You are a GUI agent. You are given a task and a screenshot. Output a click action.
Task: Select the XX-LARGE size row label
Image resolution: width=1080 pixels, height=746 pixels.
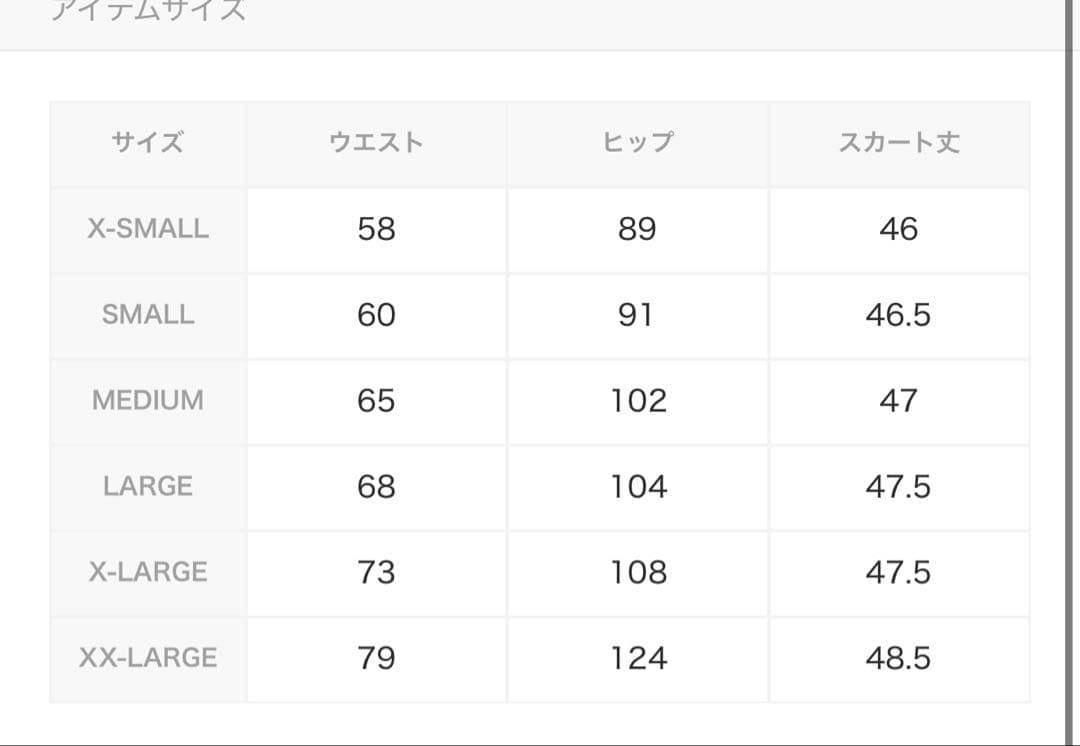[148, 659]
